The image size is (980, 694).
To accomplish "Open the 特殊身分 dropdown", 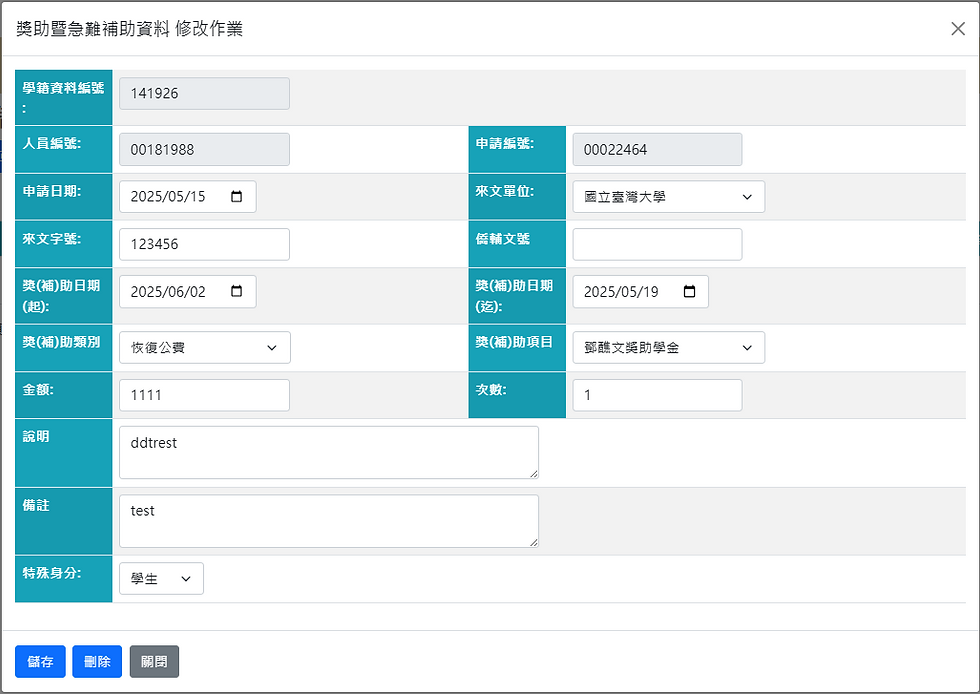I will coord(161,579).
